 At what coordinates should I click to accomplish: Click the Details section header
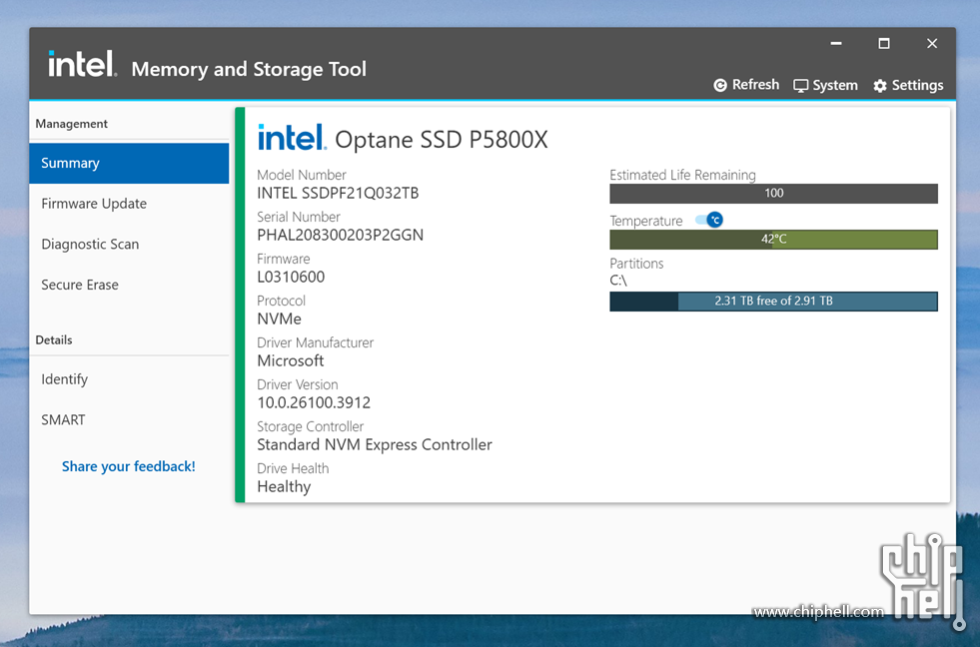(x=54, y=340)
